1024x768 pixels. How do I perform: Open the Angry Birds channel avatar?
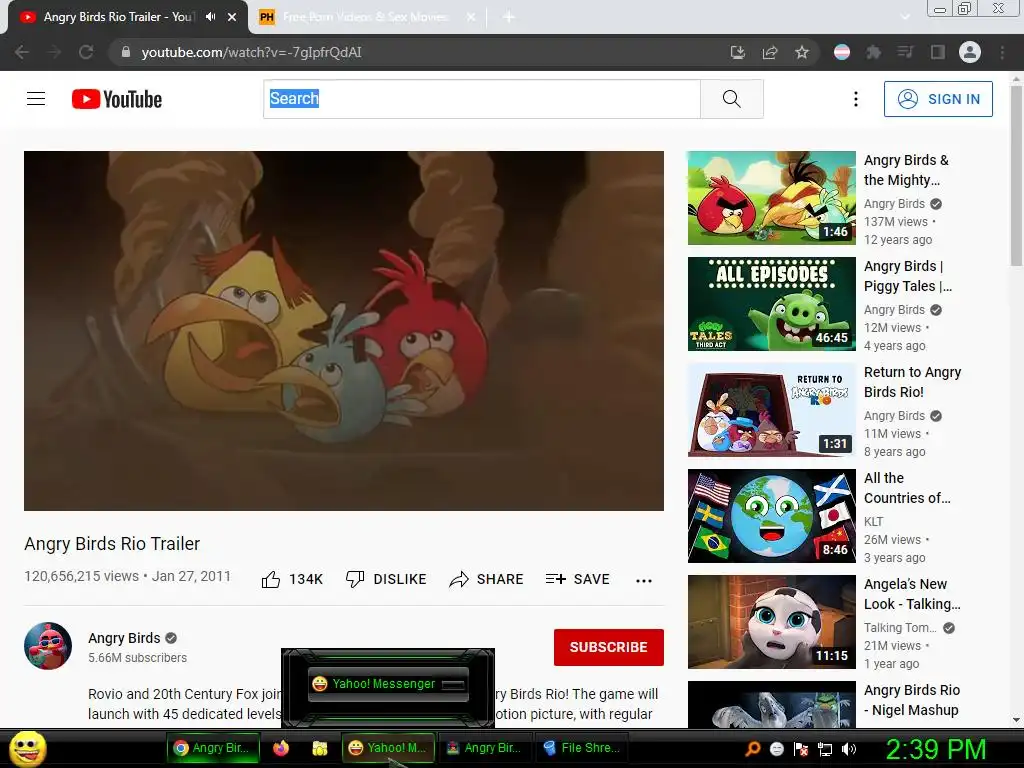click(48, 646)
